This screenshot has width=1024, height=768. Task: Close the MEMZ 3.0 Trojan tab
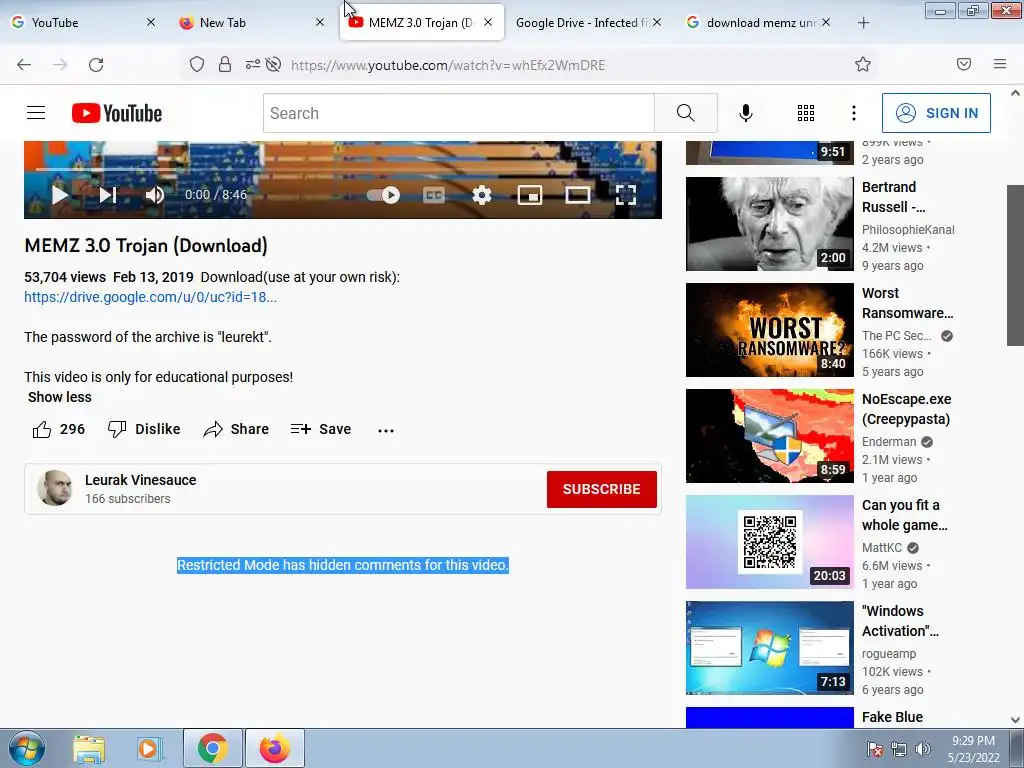coord(488,22)
